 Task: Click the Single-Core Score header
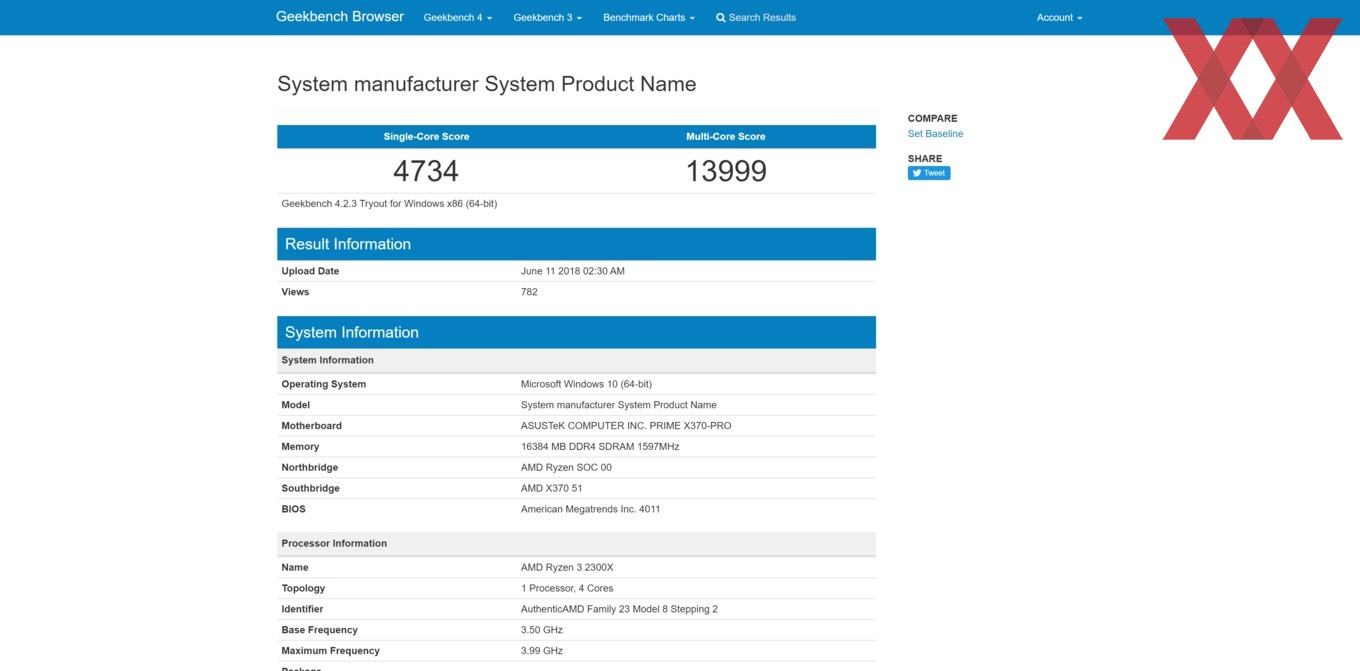click(x=426, y=137)
